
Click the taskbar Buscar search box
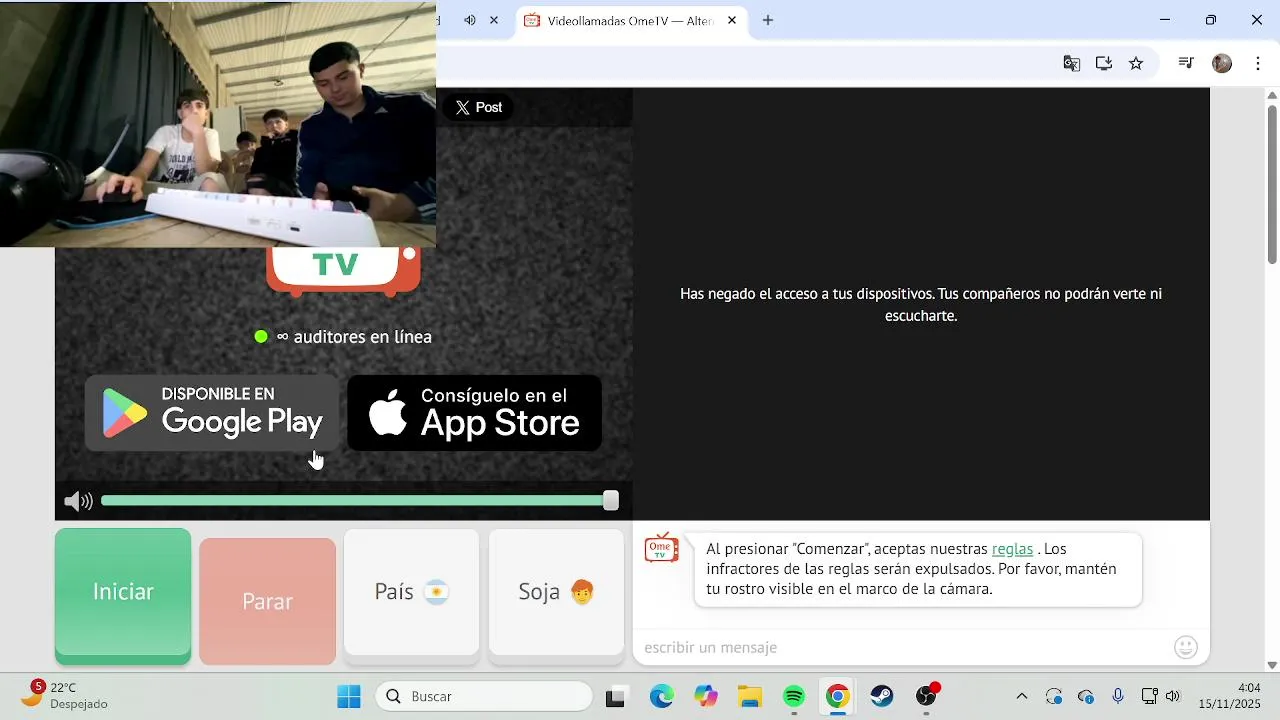pos(484,696)
